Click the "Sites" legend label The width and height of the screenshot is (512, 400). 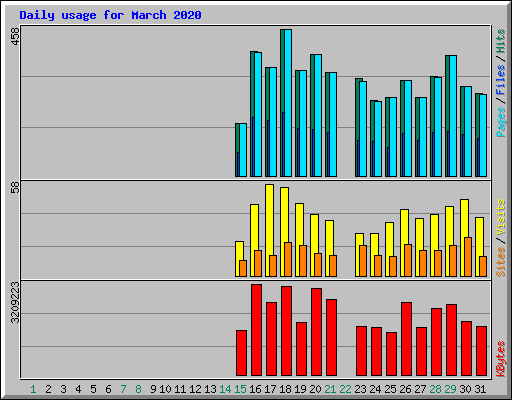click(501, 262)
